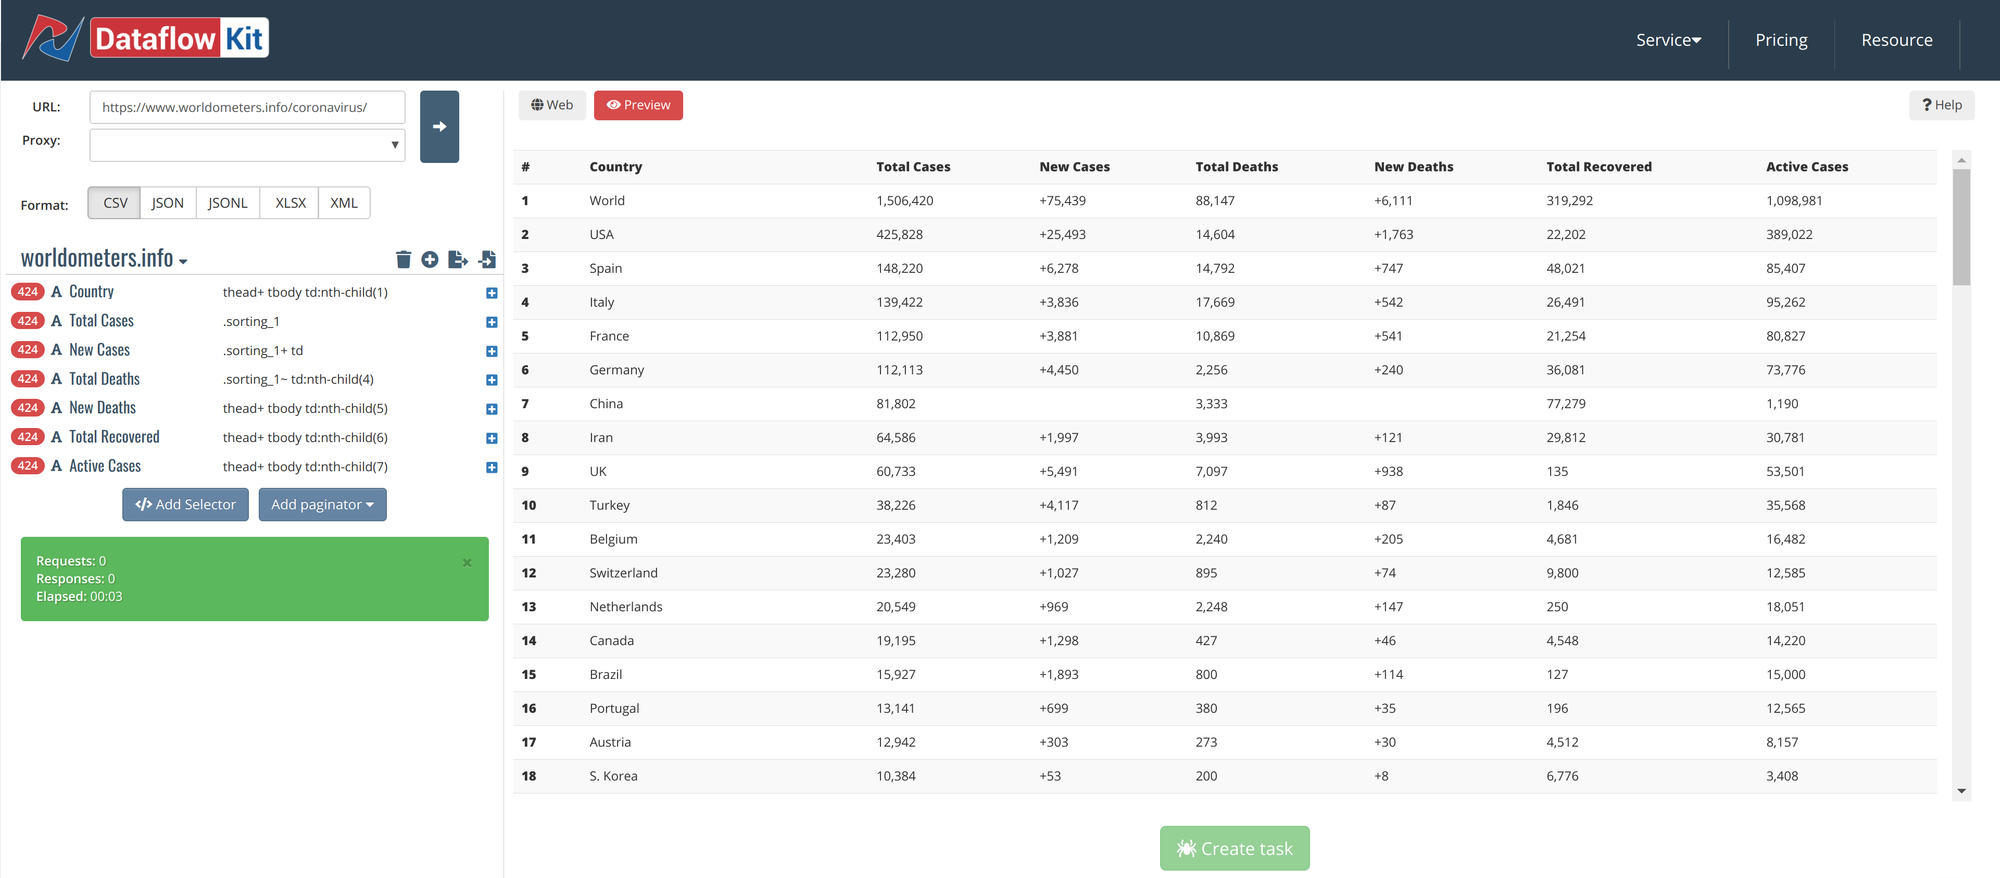Open the worldometers.info collection dropdown
The image size is (2000, 878).
tap(104, 258)
